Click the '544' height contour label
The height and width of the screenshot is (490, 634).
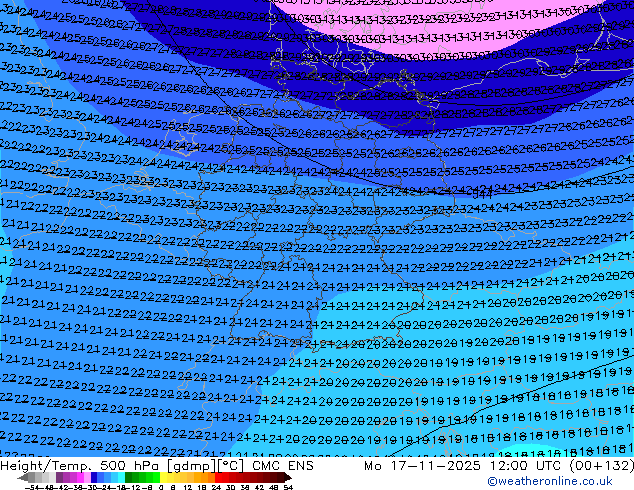(482, 195)
